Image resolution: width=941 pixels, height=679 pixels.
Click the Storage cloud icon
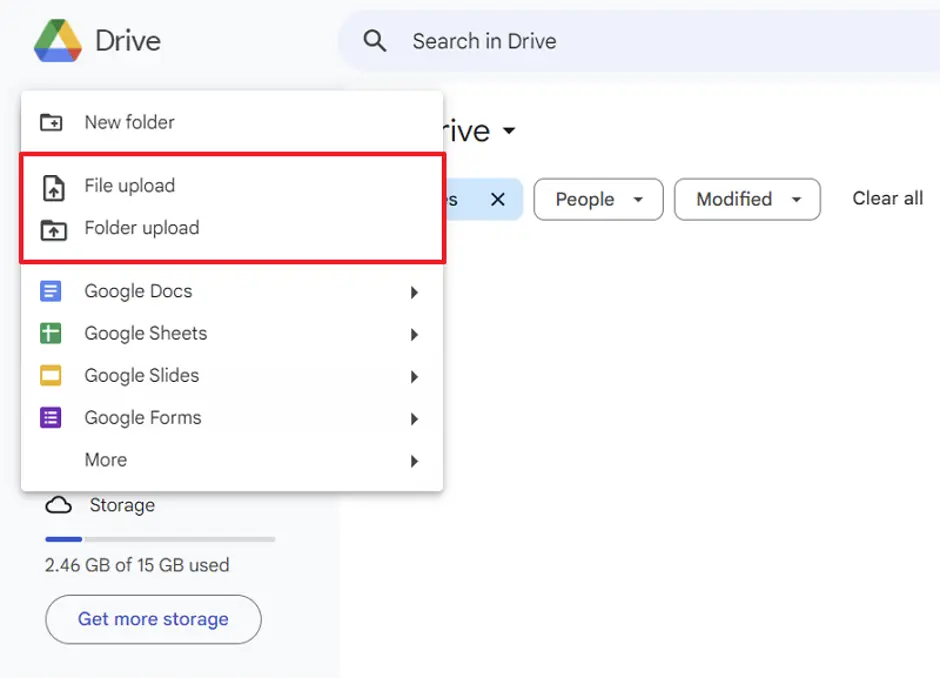coord(58,505)
